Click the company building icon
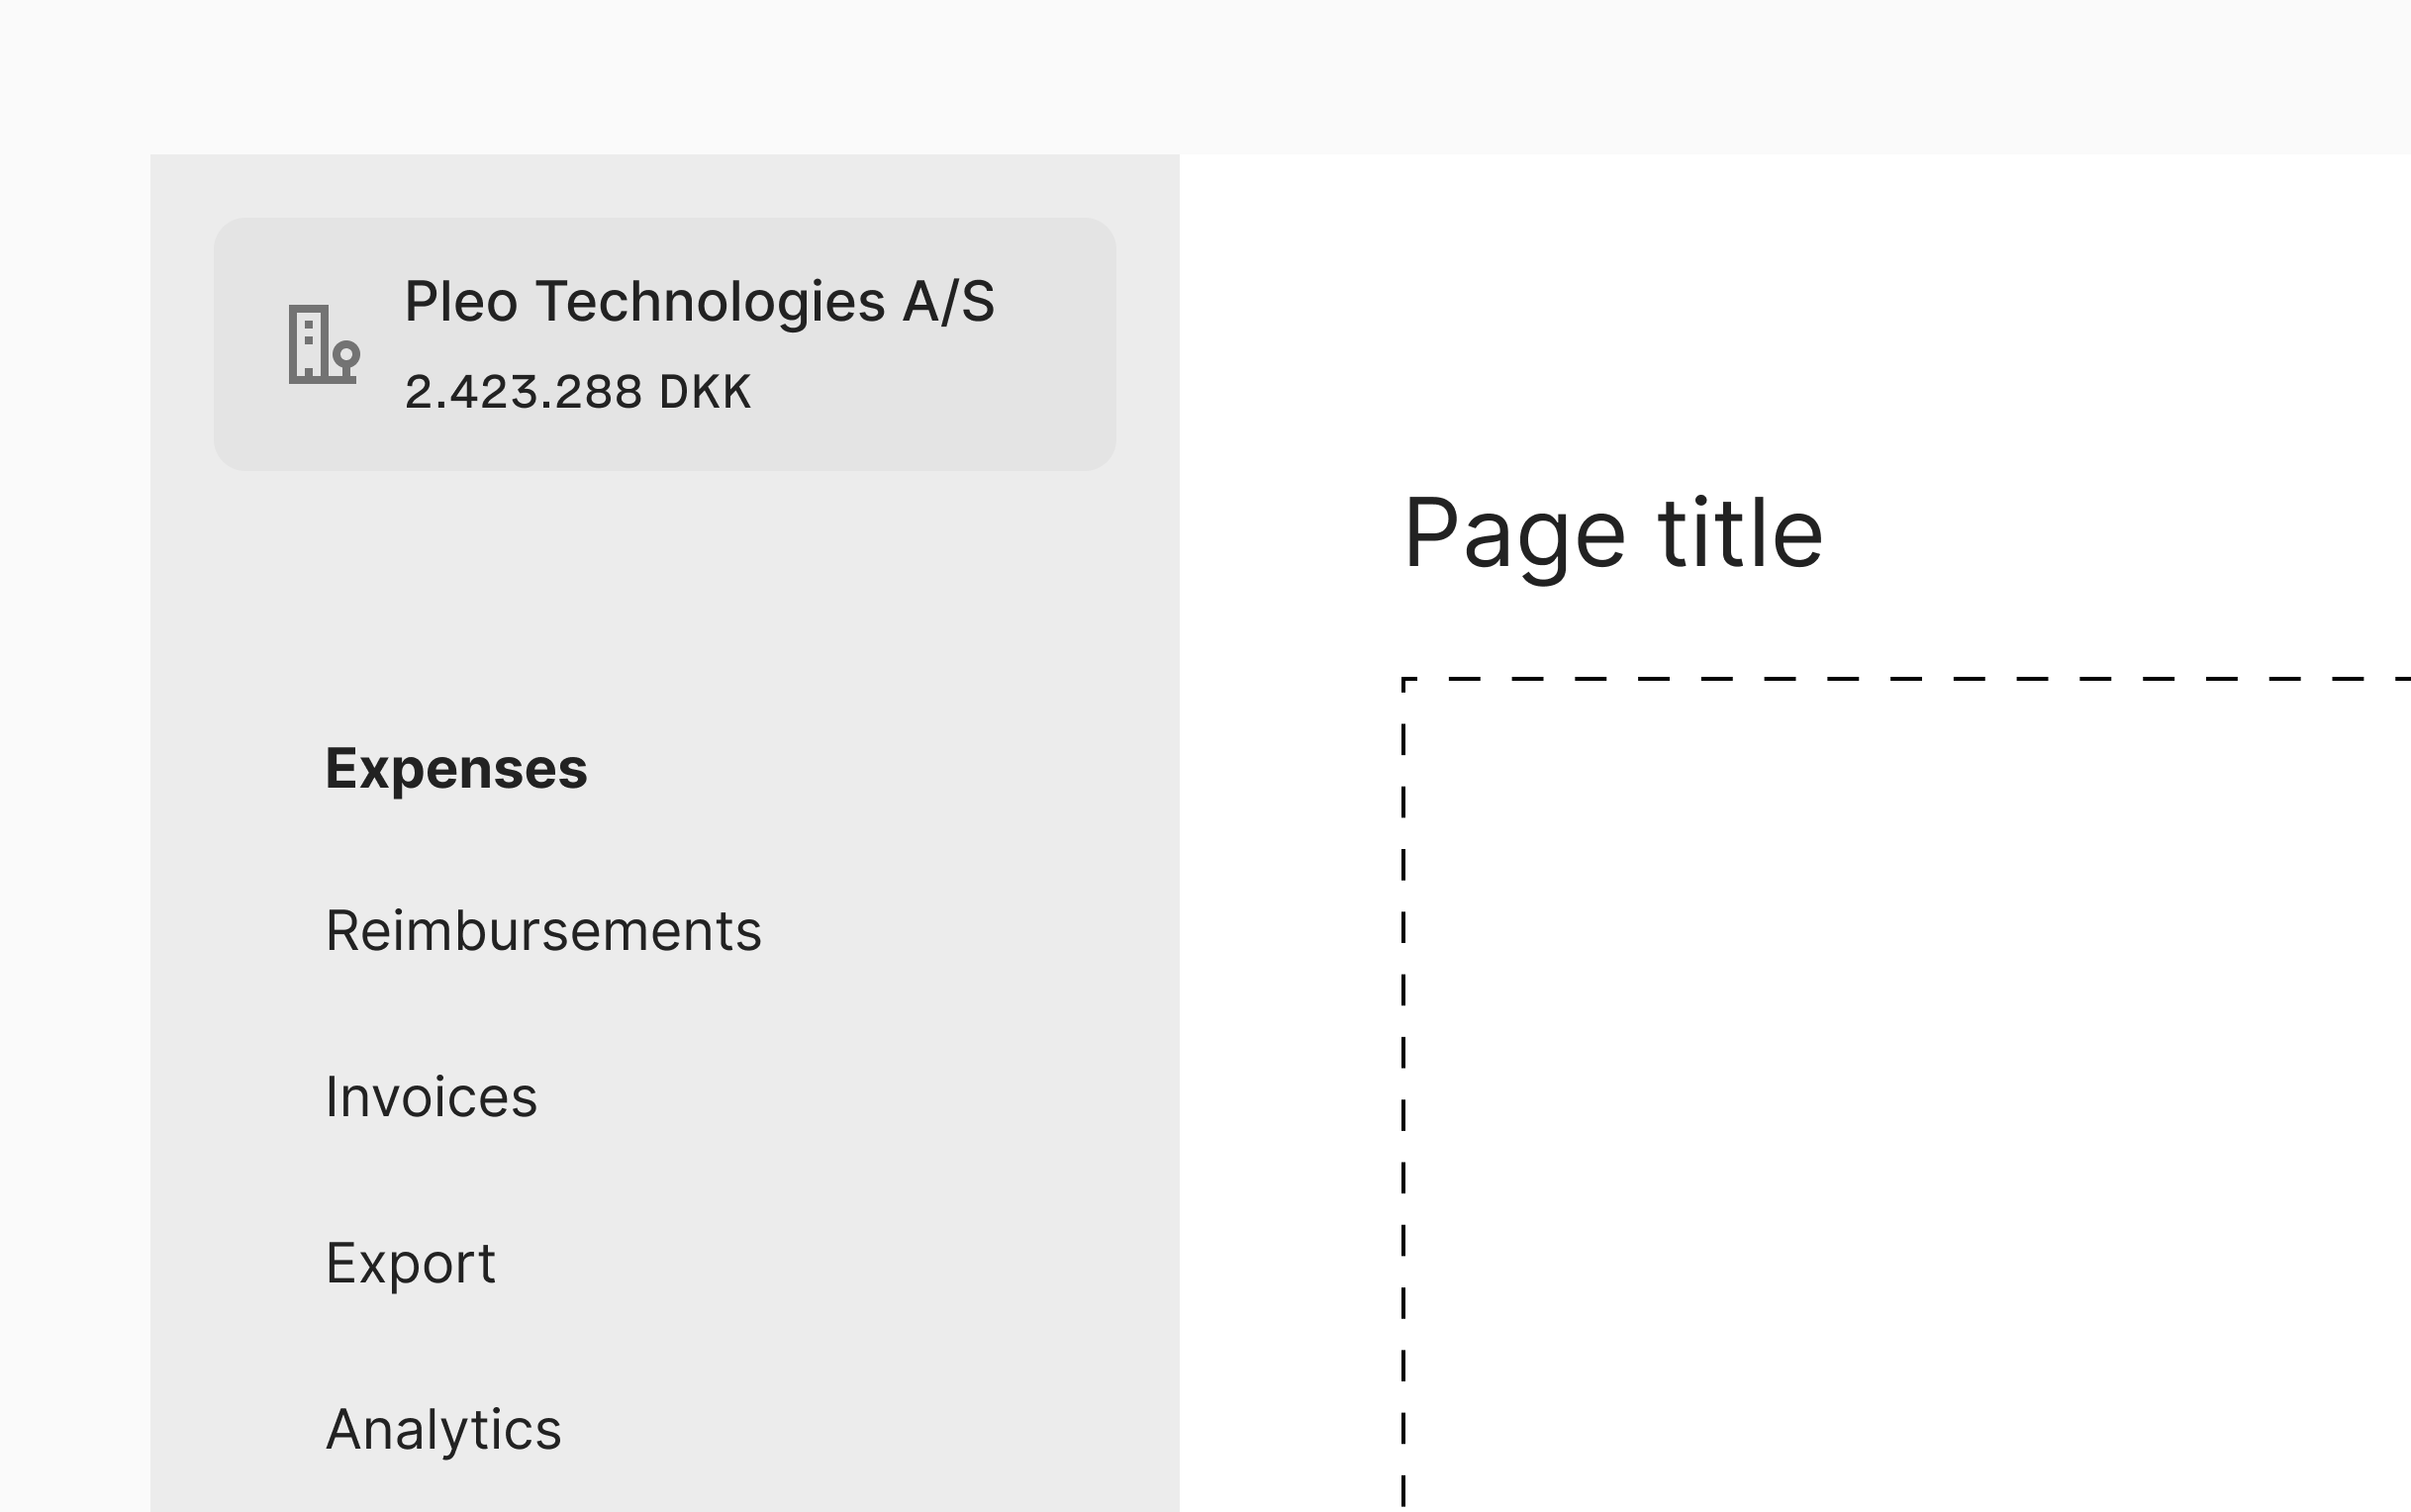This screenshot has width=2411, height=1512. pyautogui.click(x=322, y=344)
